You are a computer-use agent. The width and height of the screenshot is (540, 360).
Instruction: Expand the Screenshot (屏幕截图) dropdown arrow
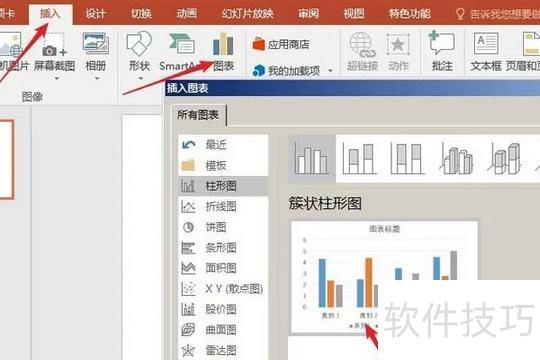57,79
